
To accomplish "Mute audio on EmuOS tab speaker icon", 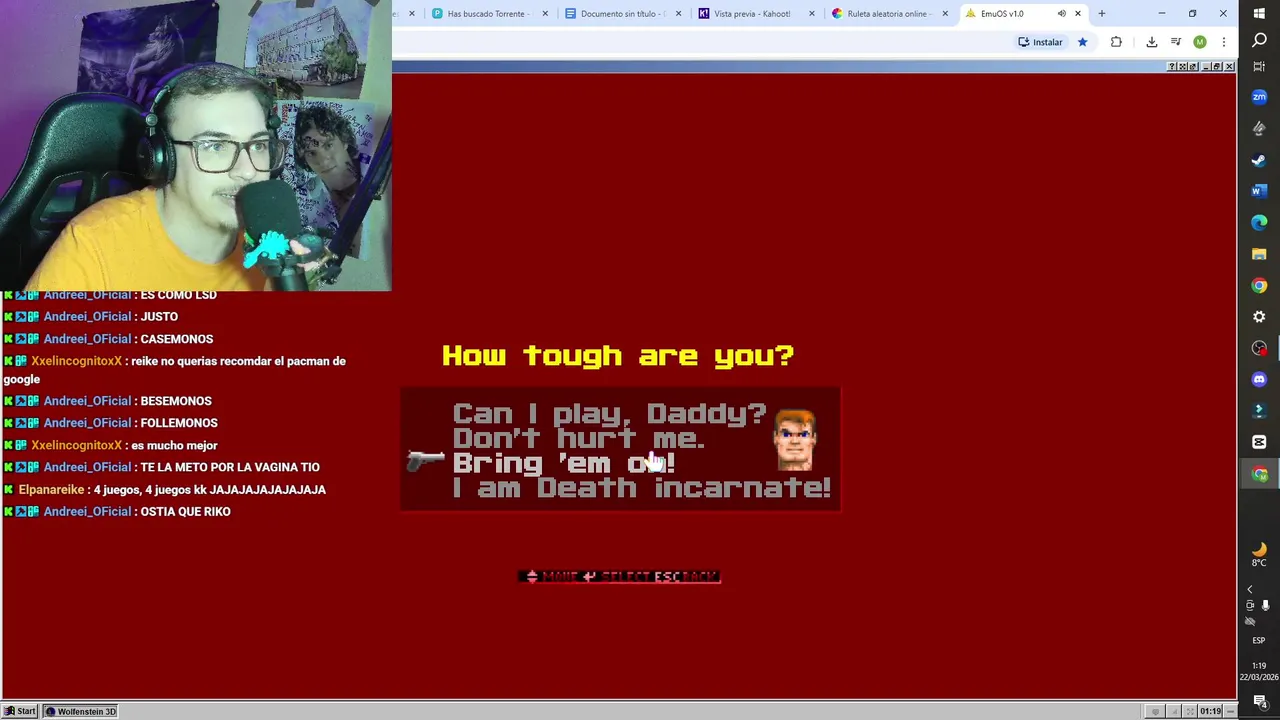I will pos(1061,14).
